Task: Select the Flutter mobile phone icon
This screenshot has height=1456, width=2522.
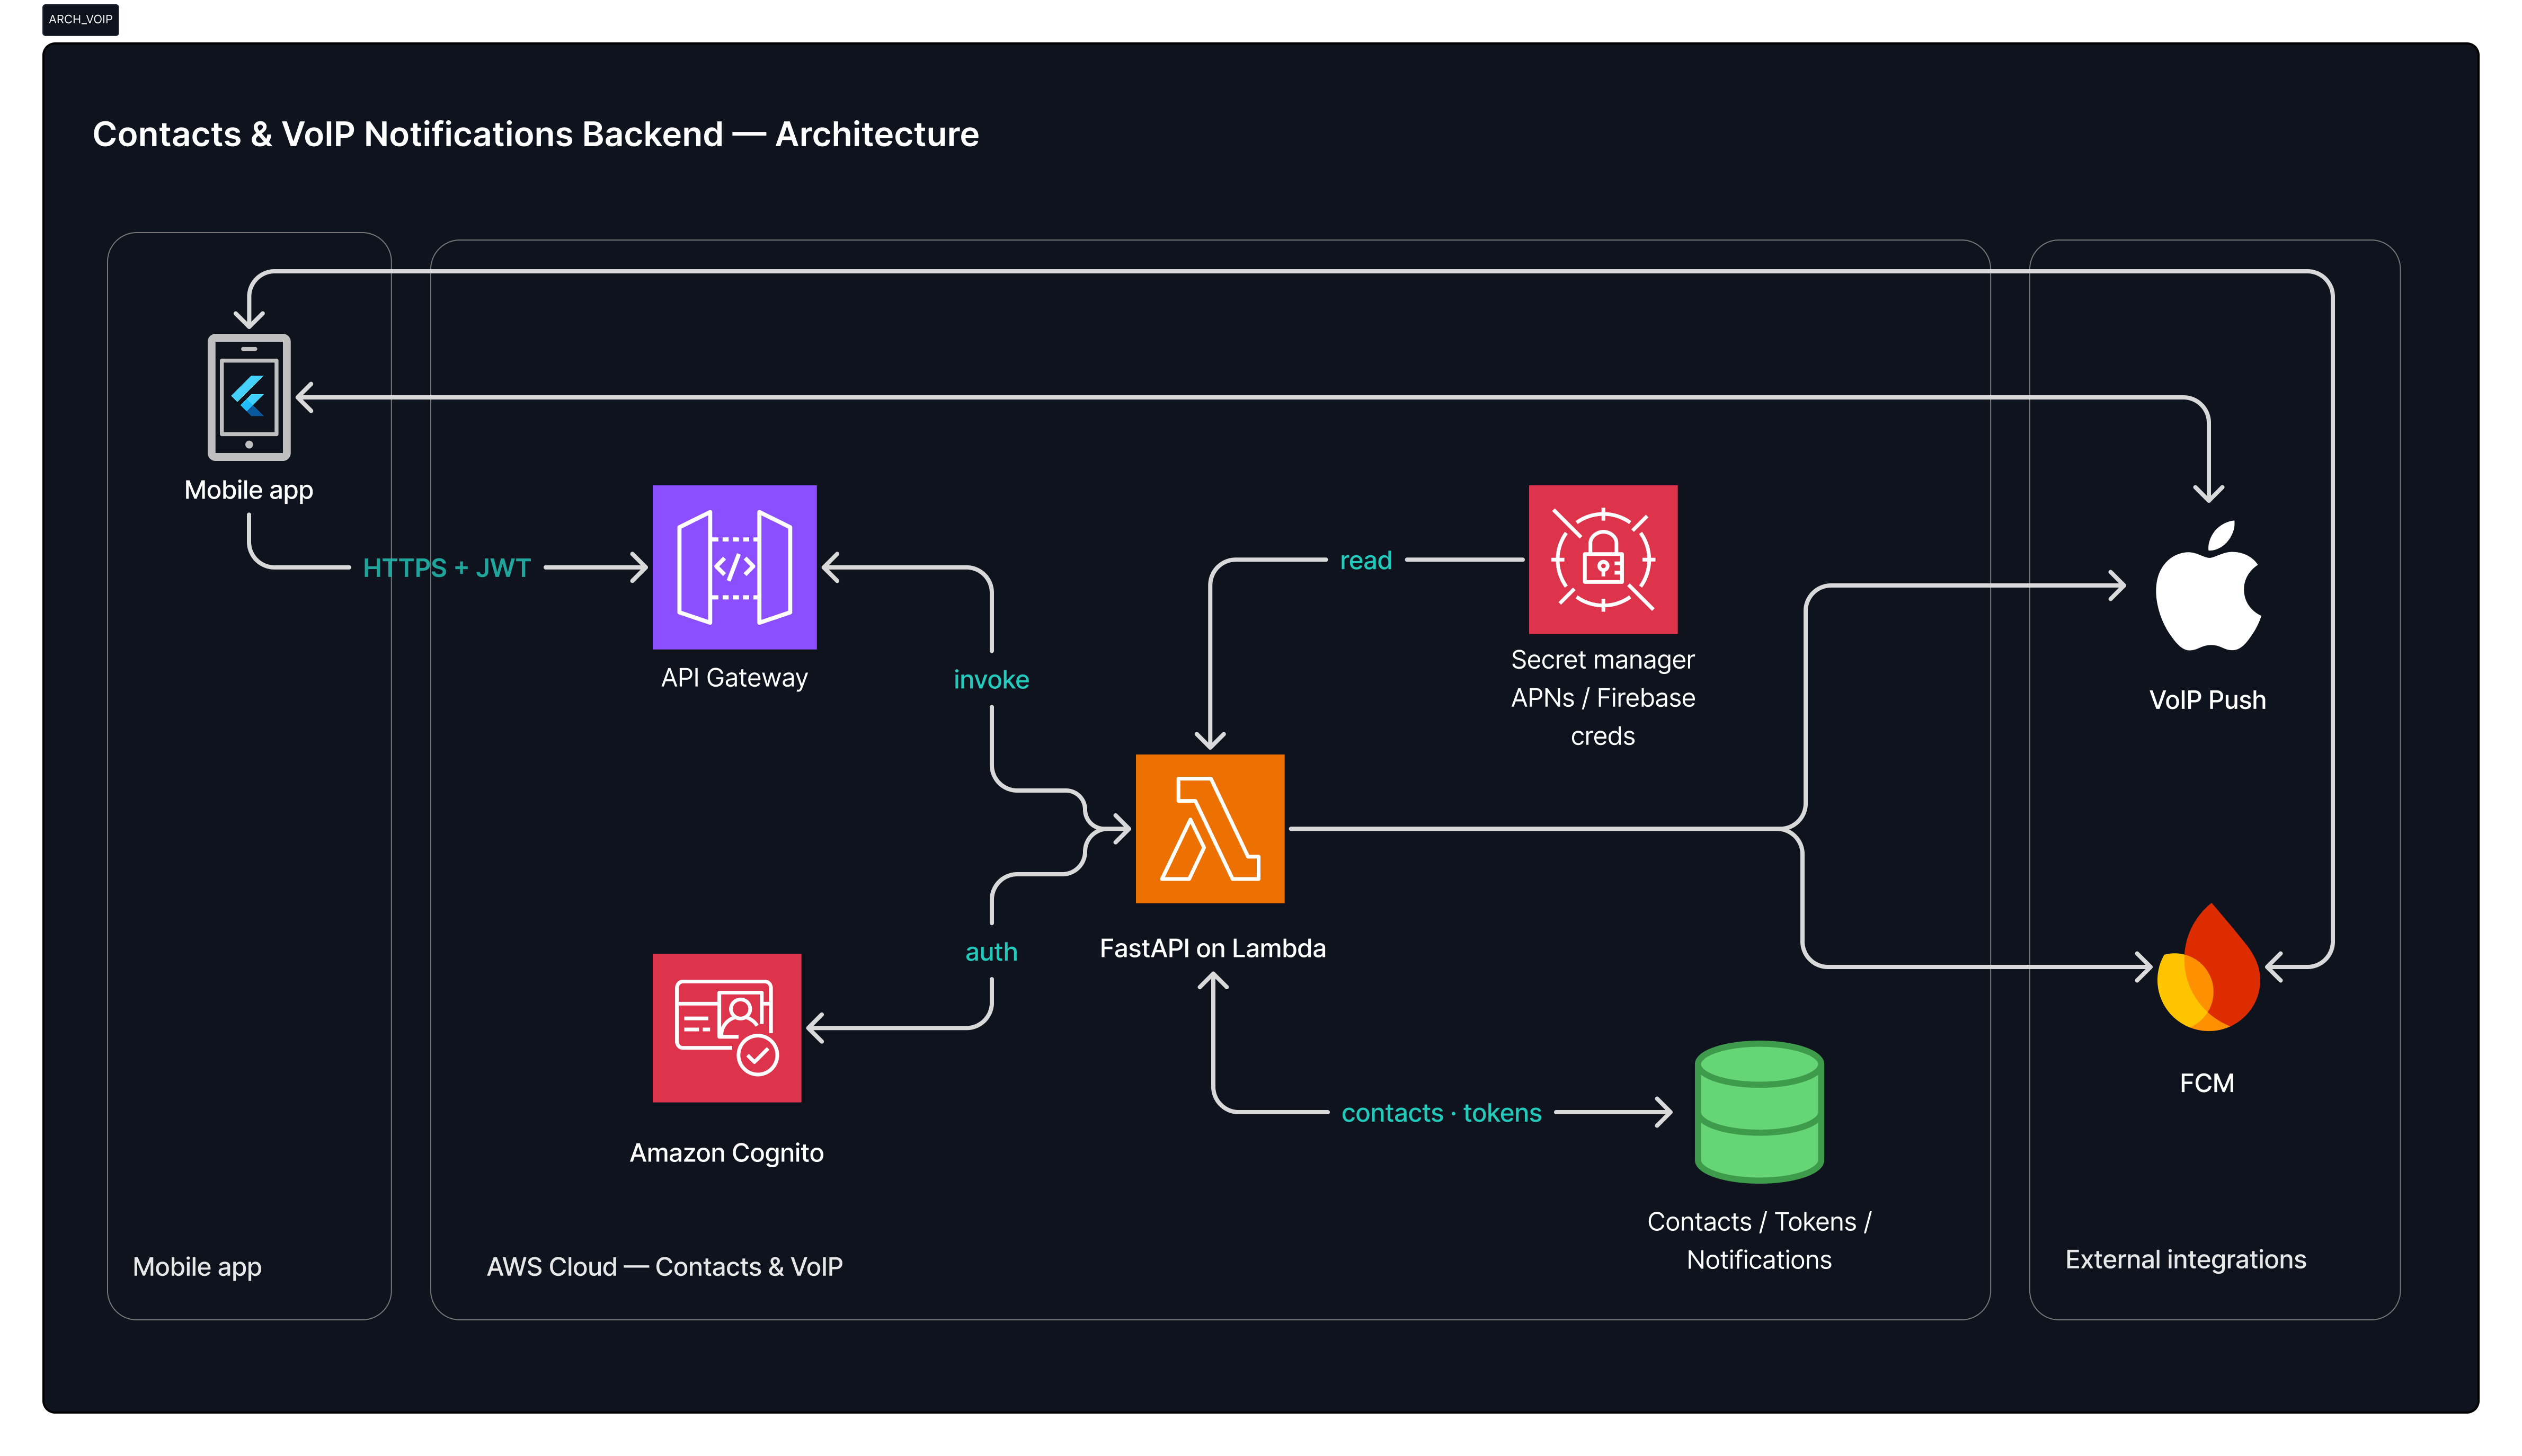Action: click(249, 397)
